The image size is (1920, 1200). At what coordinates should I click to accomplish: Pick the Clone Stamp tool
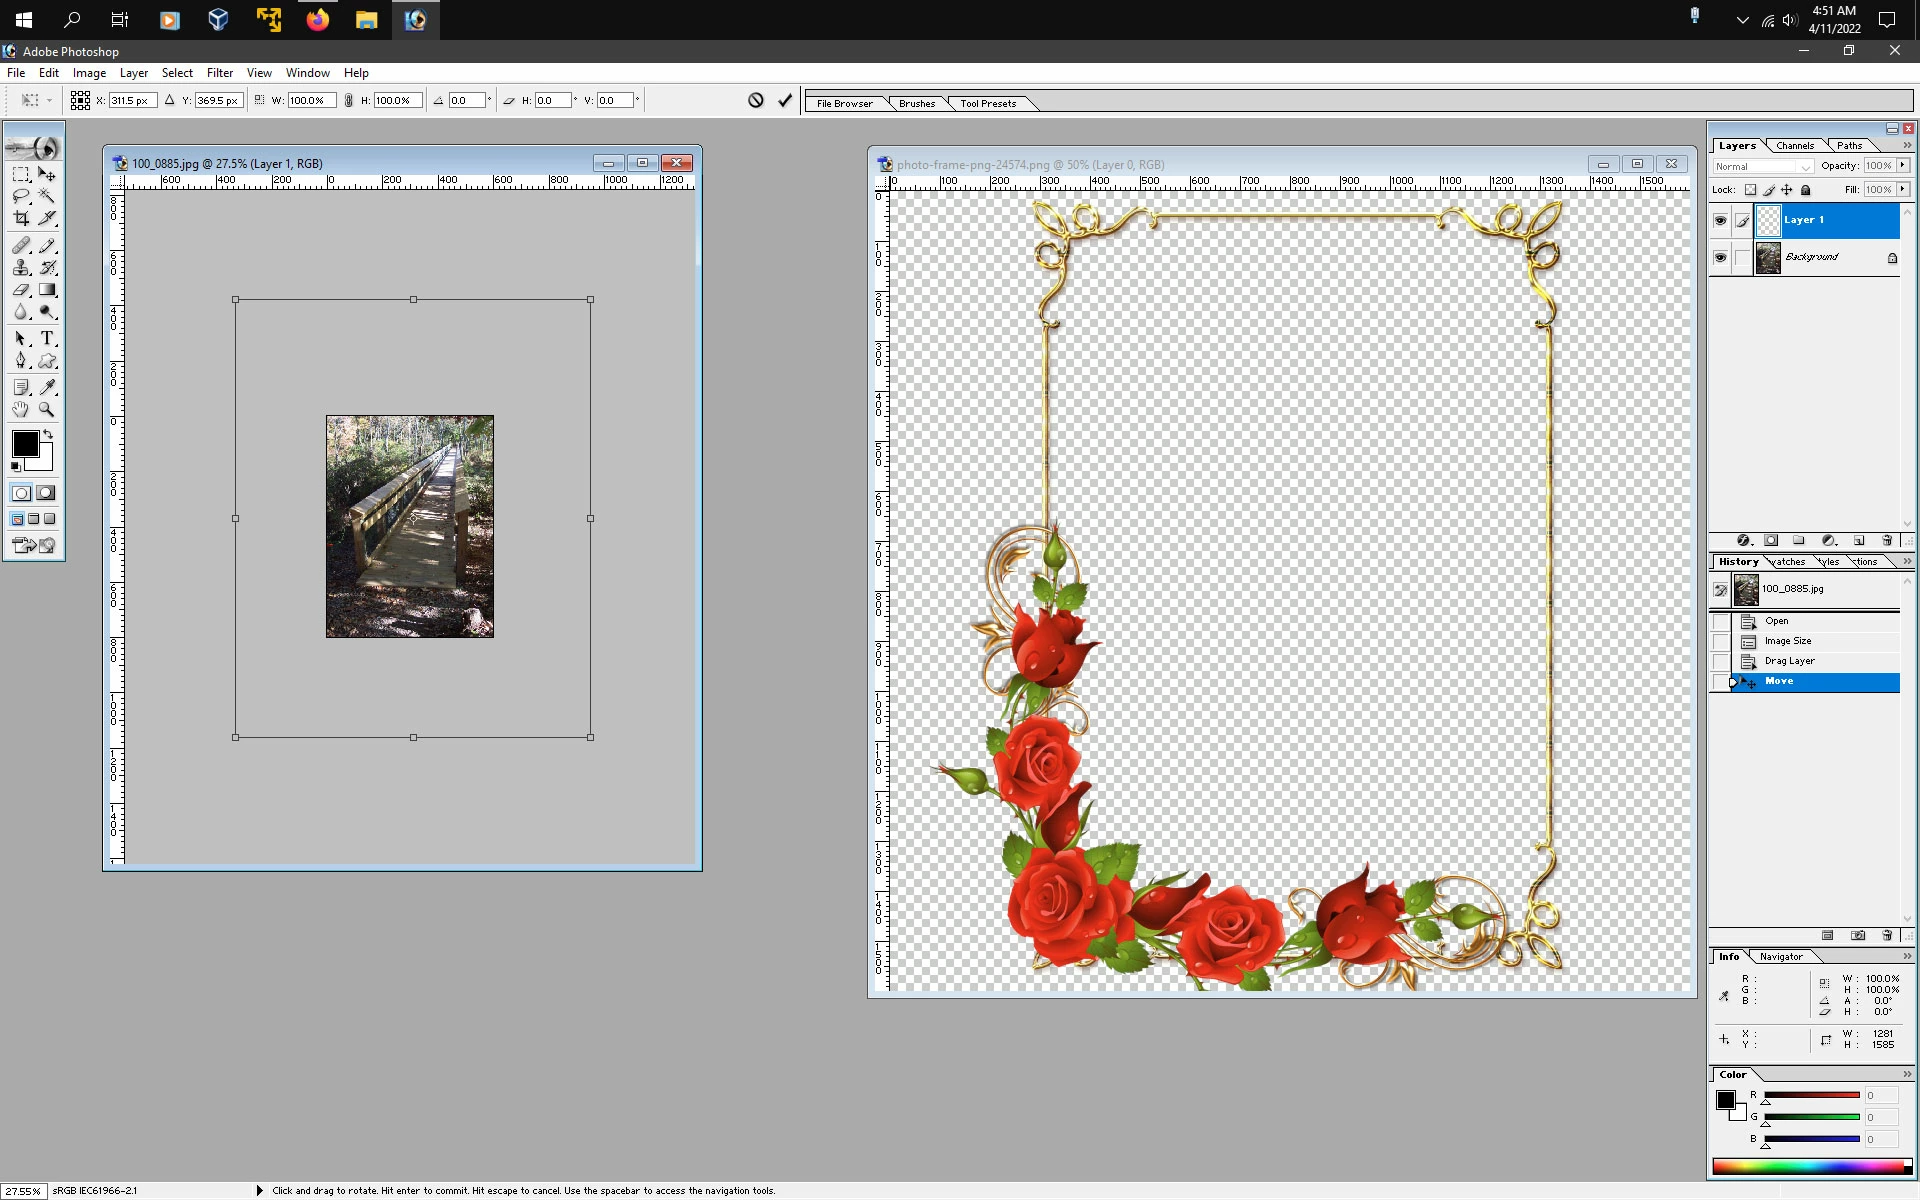point(21,267)
